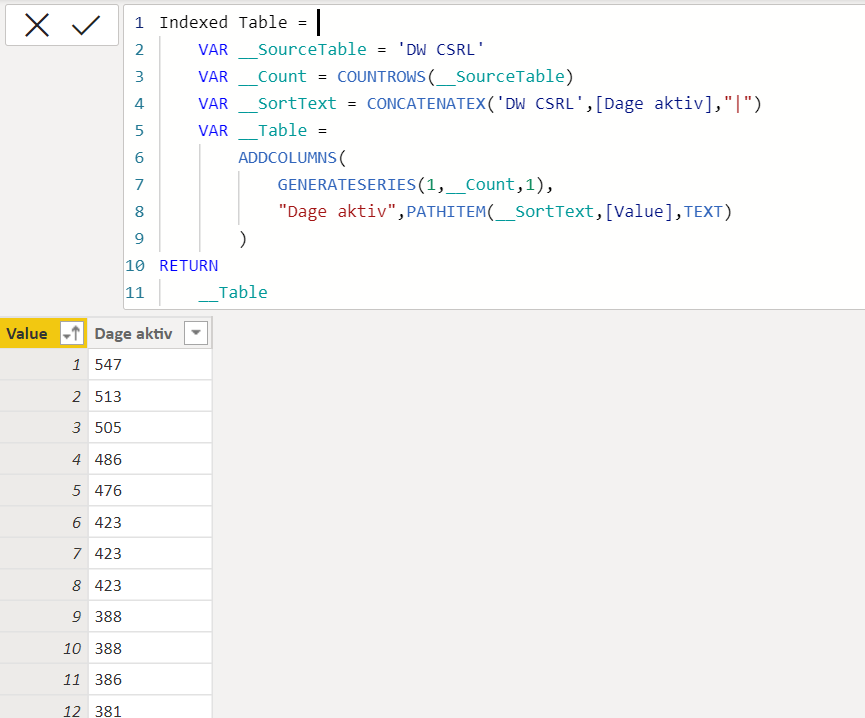Sort by the Value column sort icon
The image size is (865, 718).
coord(72,333)
